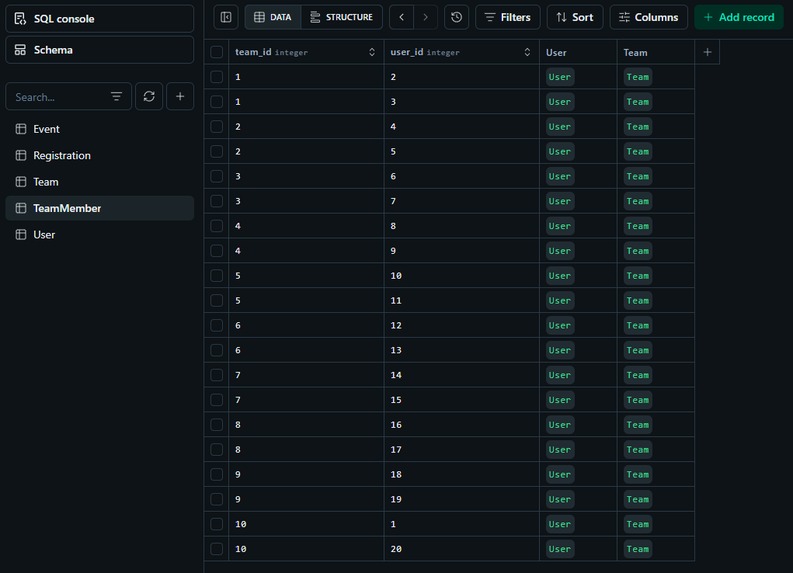Switch to the STRUCTURE tab
Image resolution: width=793 pixels, height=573 pixels.
(x=341, y=17)
